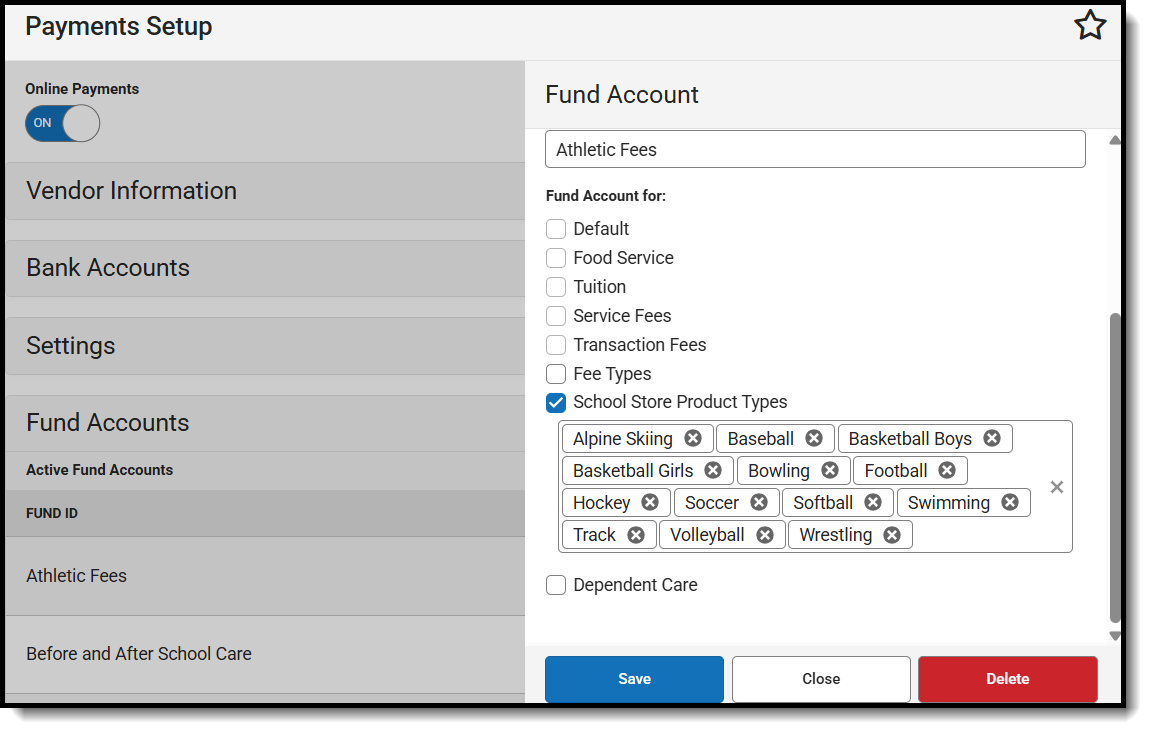Viewport: 1151px width, 733px height.
Task: Uncheck the School Store Product Types option
Action: point(556,403)
